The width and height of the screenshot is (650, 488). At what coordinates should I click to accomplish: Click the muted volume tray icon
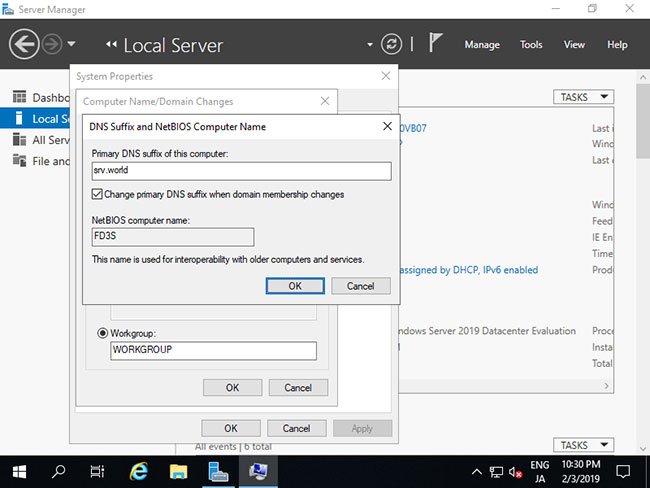515,471
